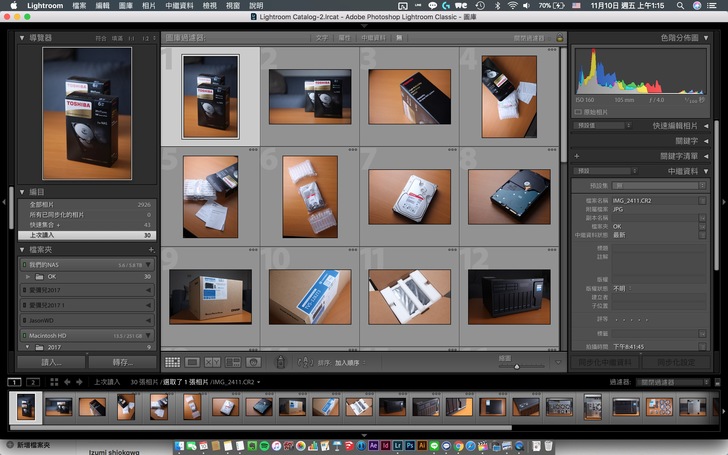The height and width of the screenshot is (455, 728).
Task: Click the Import button
Action: 50,361
